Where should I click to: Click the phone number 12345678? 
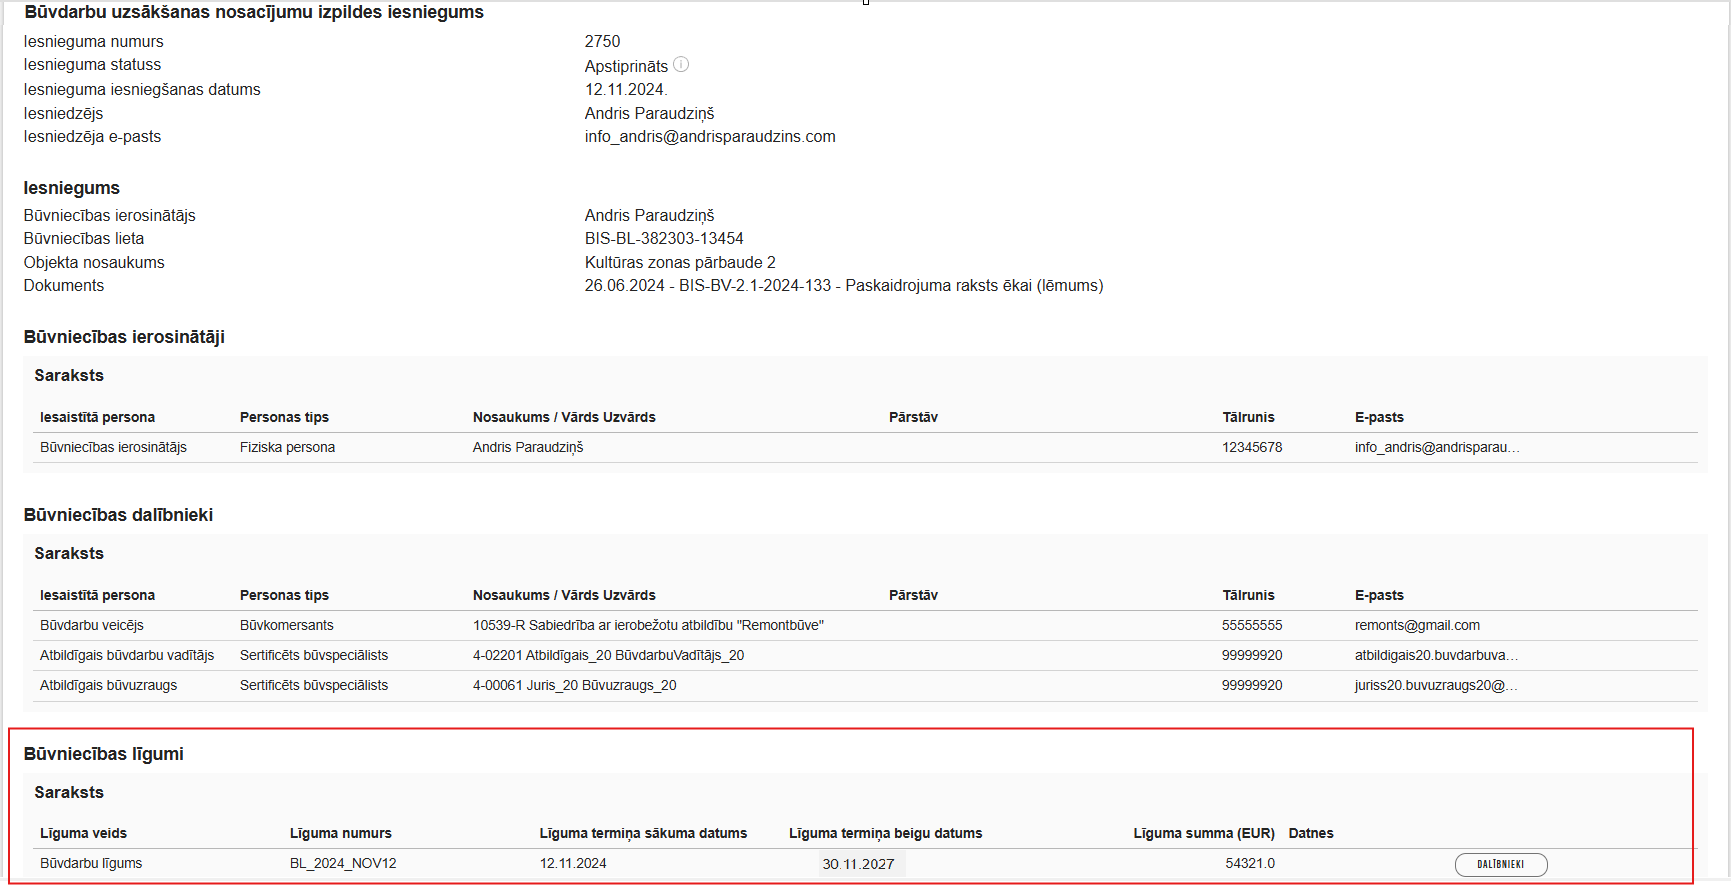click(1252, 447)
